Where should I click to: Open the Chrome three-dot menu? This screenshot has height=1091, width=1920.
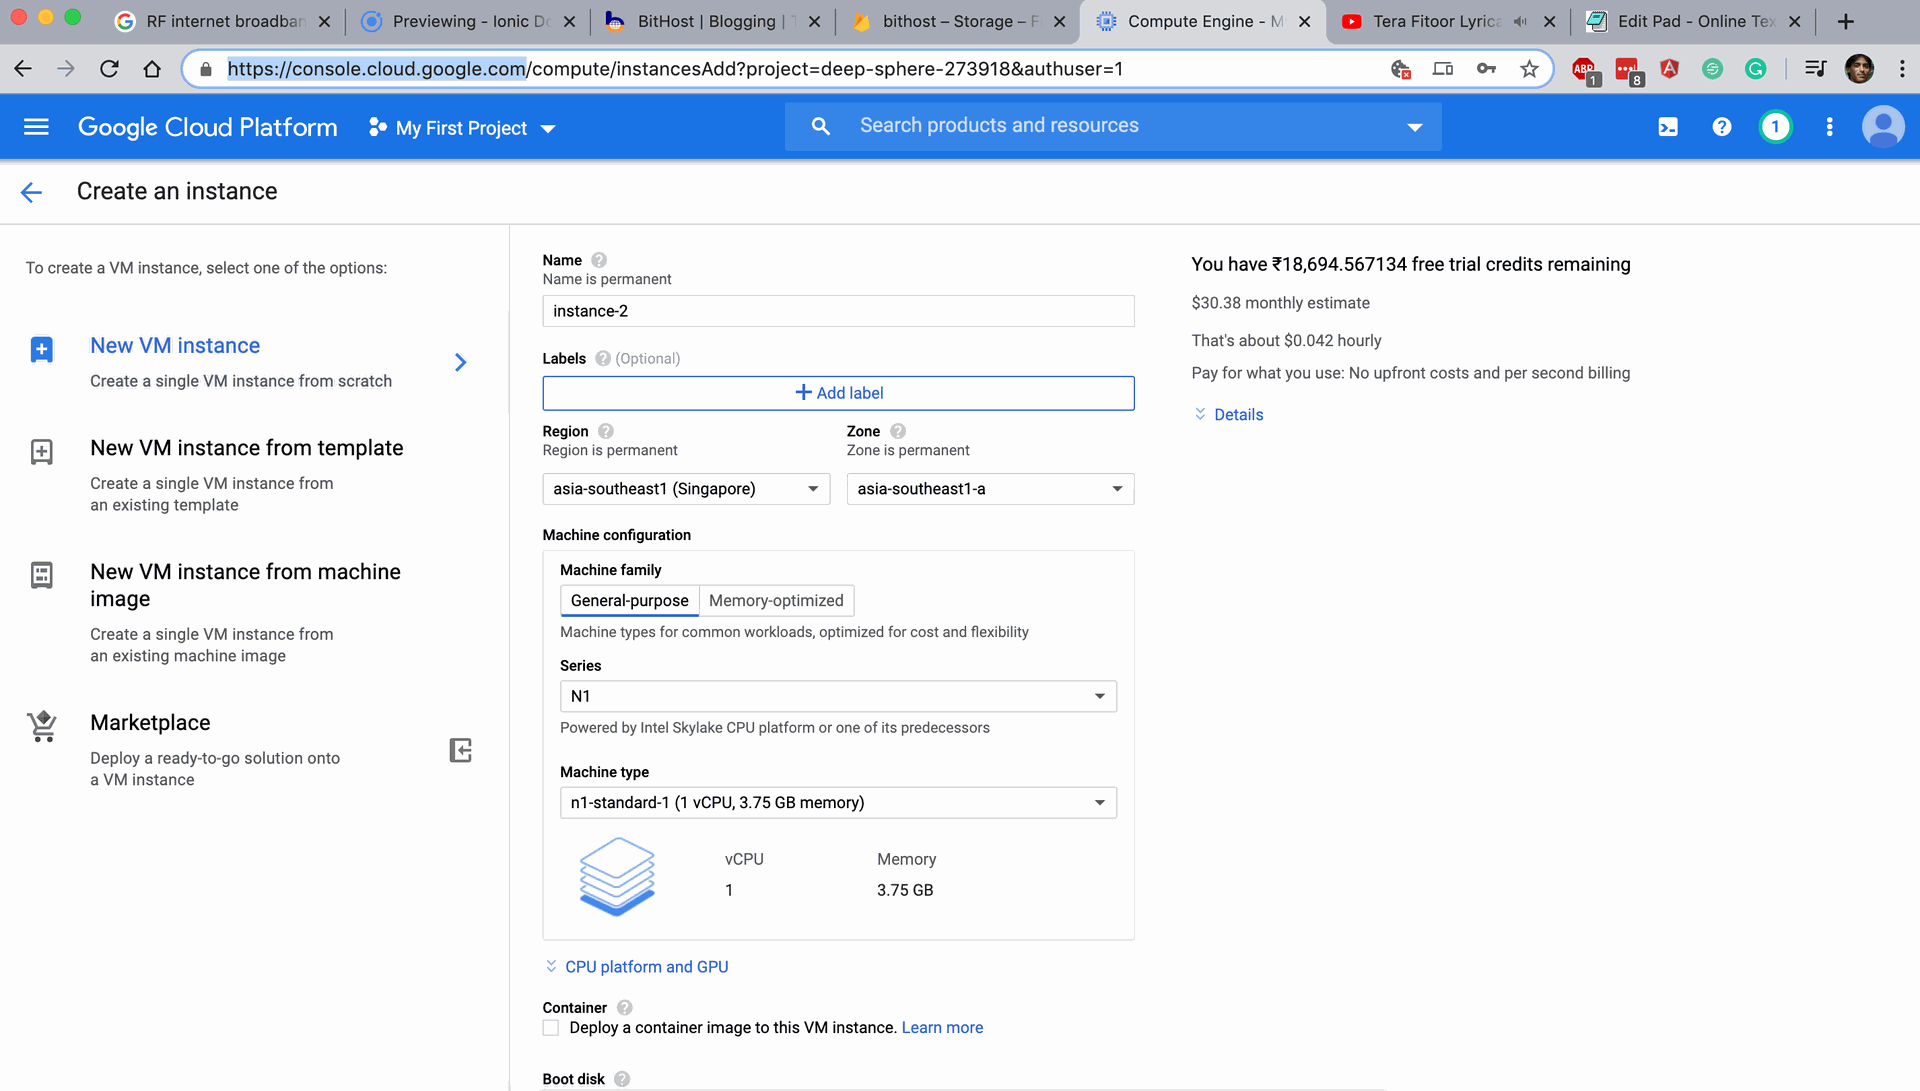[1902, 69]
